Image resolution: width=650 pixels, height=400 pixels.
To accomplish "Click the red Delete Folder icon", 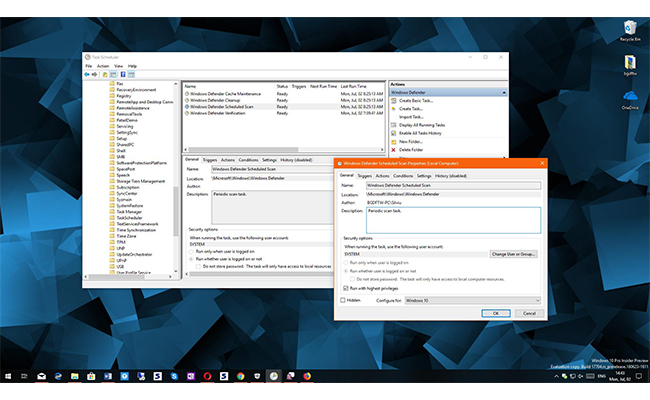I will click(x=394, y=149).
